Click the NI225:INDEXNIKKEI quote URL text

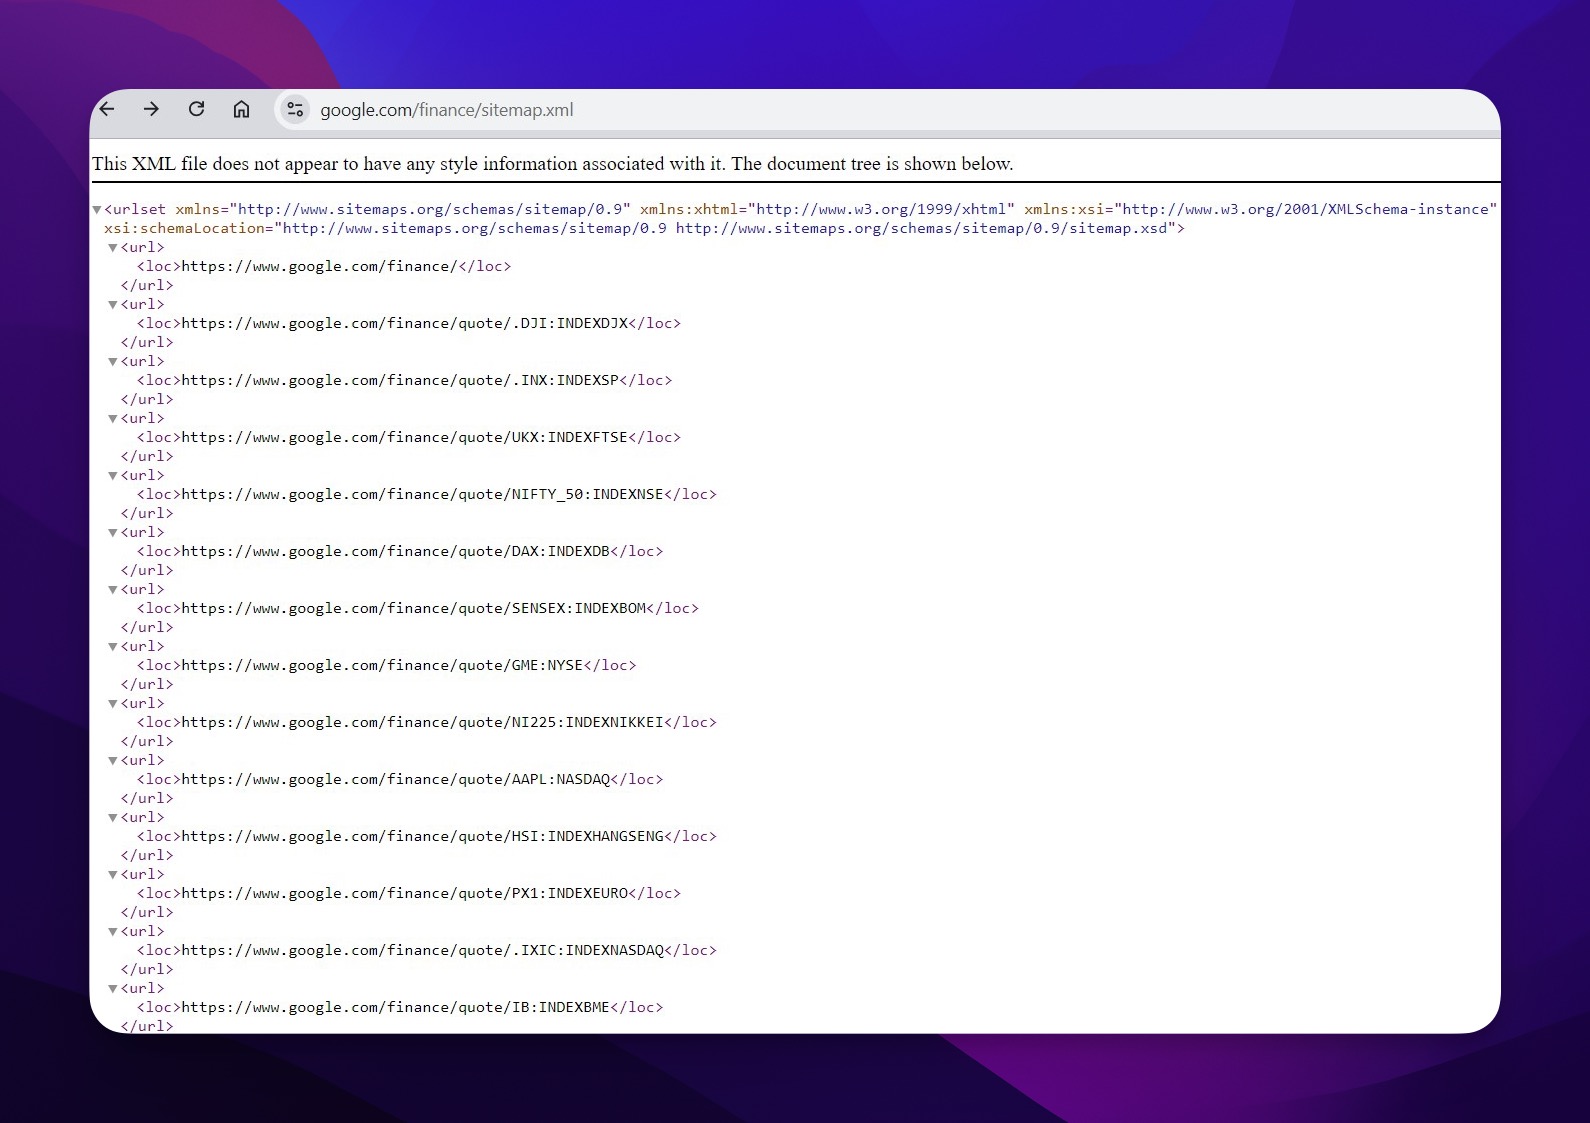click(x=423, y=722)
